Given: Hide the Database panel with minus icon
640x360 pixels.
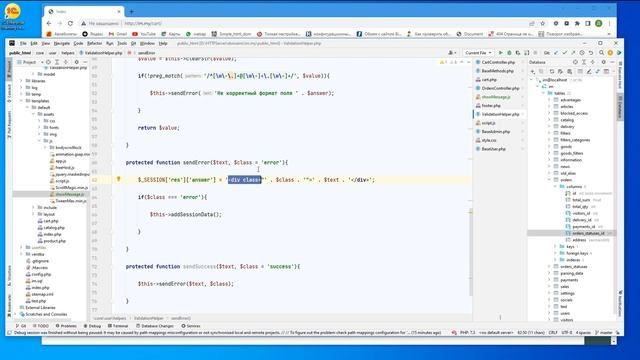Looking at the screenshot, I should tap(612, 62).
